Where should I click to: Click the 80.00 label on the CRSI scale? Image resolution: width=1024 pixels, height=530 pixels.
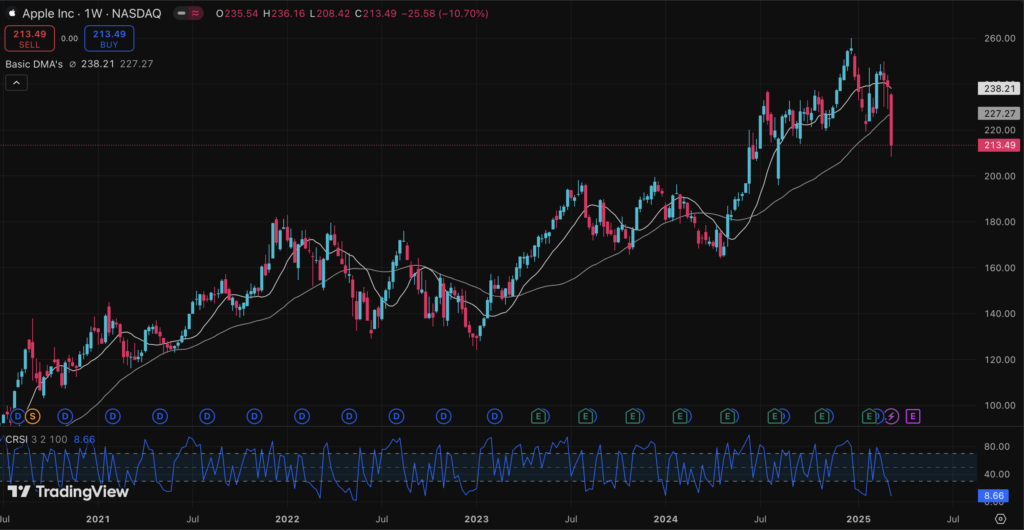point(998,447)
